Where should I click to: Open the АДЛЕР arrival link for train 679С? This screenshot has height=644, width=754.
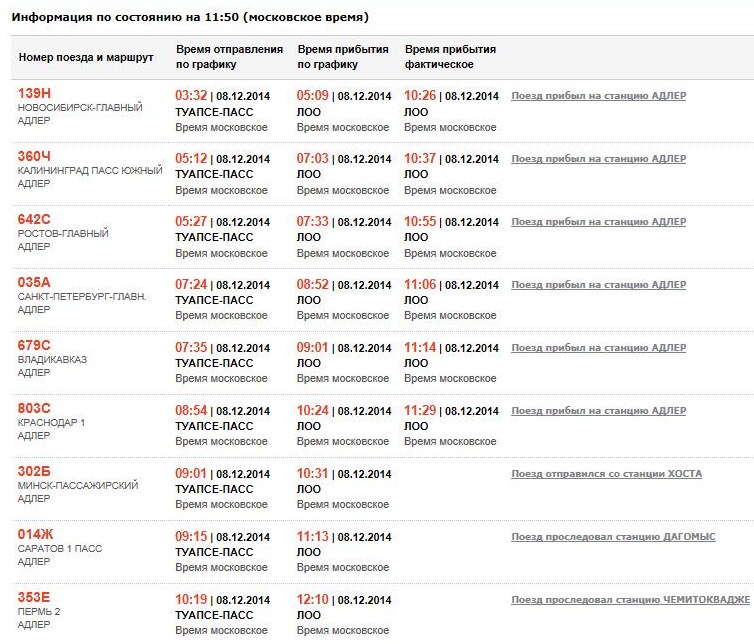[598, 348]
